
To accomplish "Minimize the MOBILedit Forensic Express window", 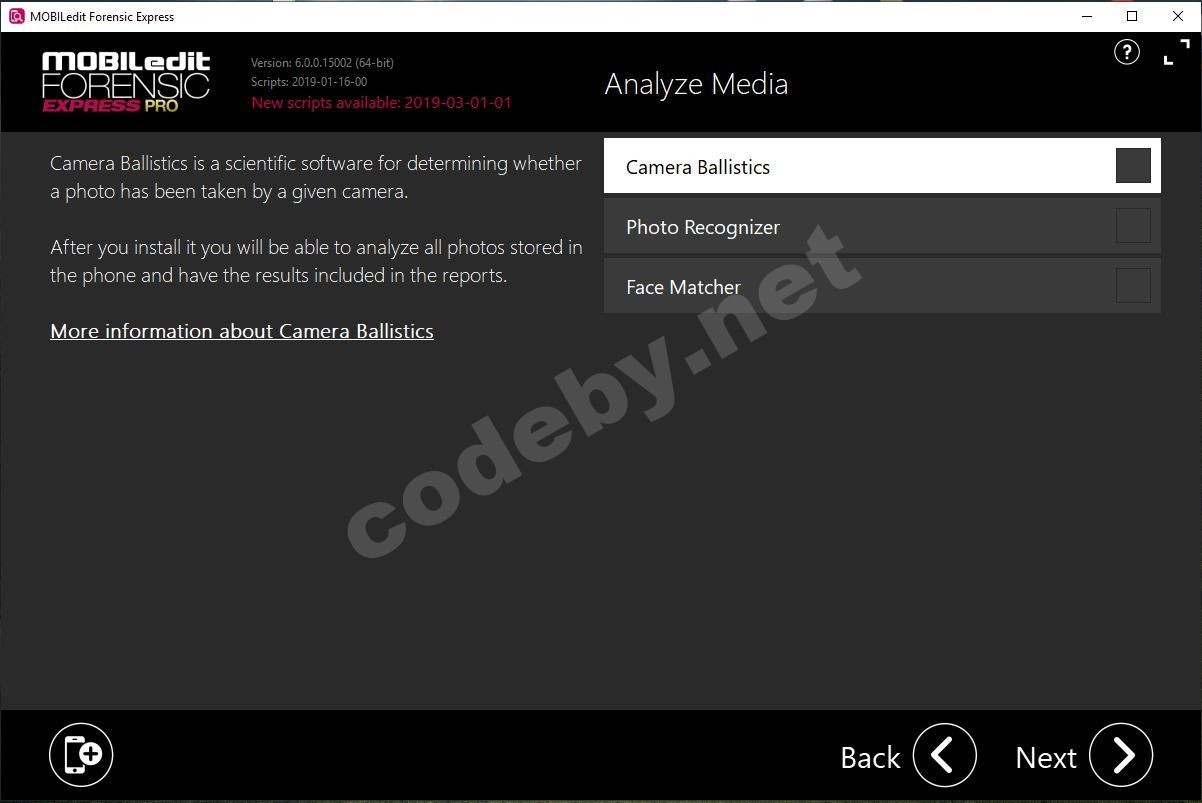I will 1086,16.
